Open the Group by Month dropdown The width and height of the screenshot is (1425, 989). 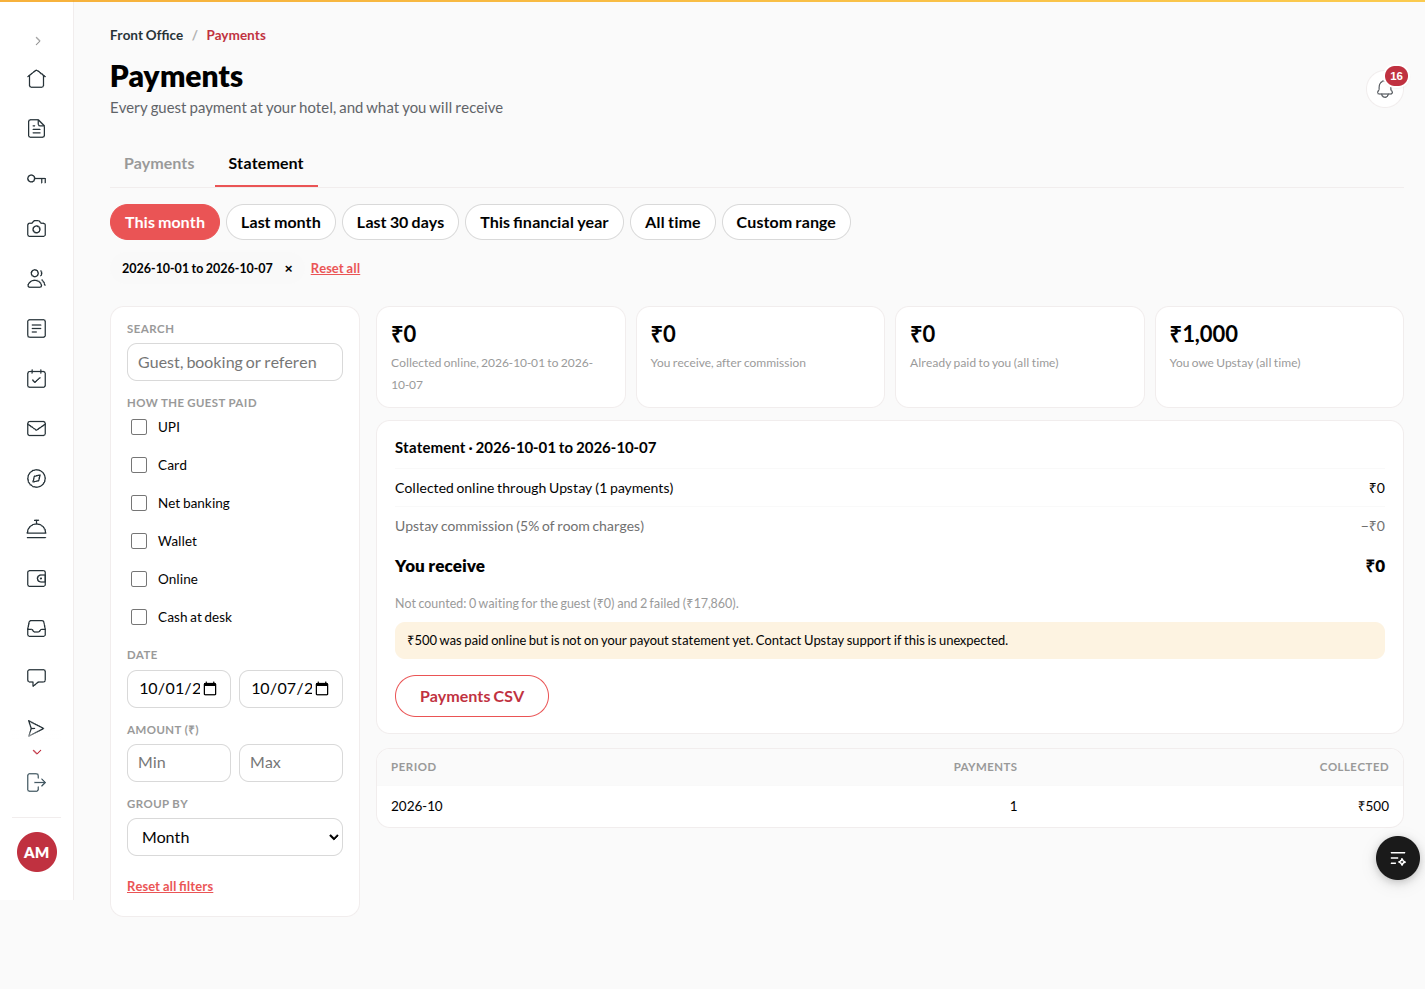click(235, 837)
